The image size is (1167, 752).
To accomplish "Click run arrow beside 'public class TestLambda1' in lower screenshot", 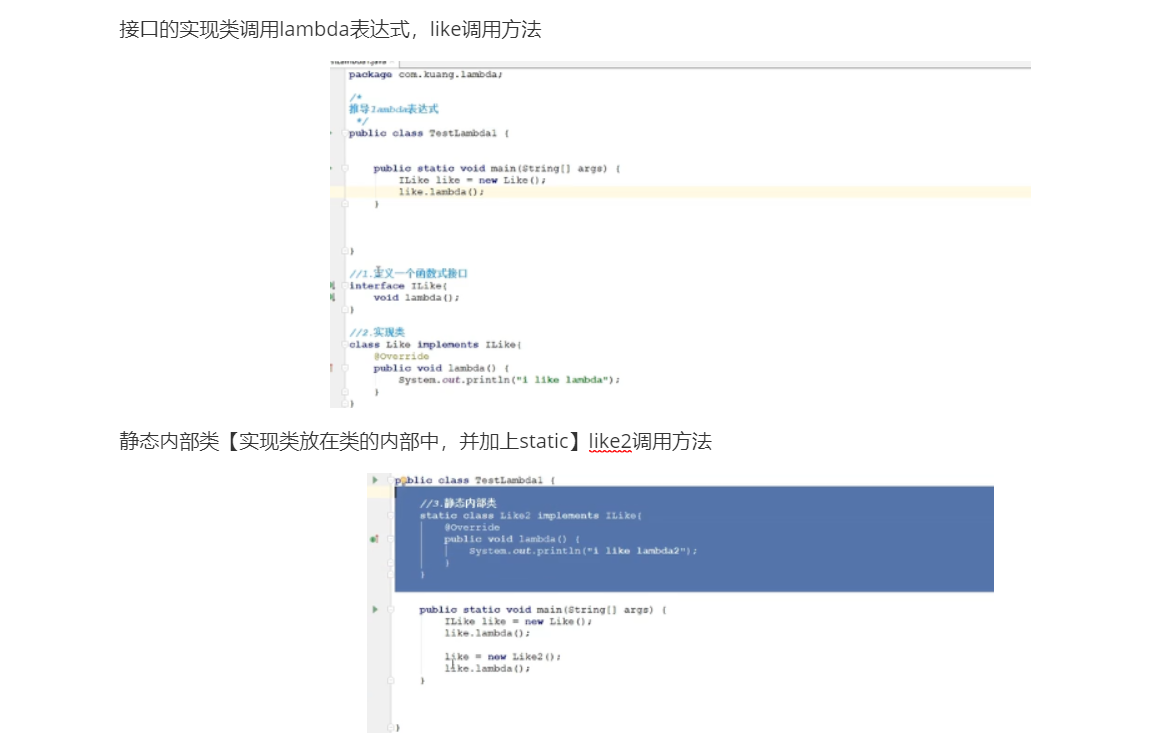I will click(x=375, y=480).
